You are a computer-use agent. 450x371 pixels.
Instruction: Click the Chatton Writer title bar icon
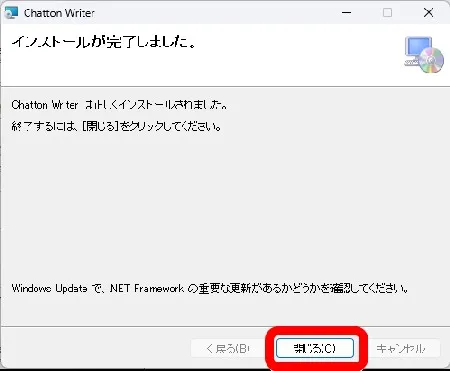tap(11, 13)
